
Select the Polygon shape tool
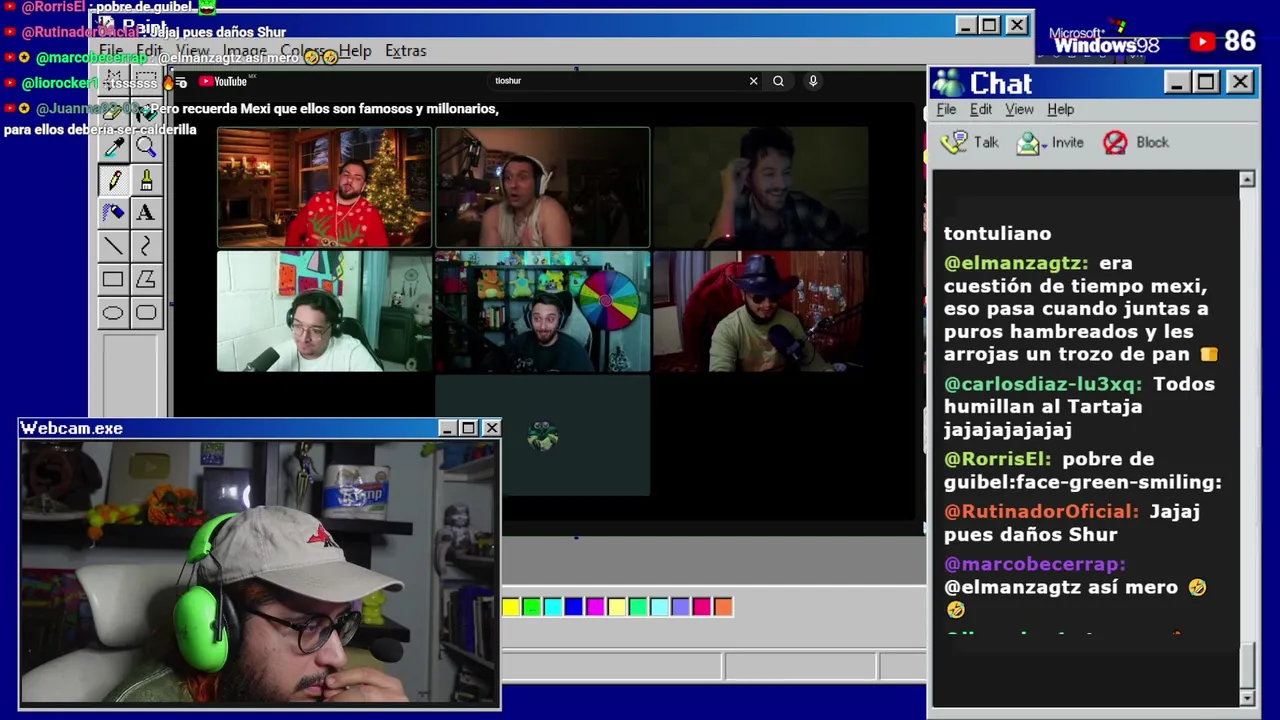[146, 280]
